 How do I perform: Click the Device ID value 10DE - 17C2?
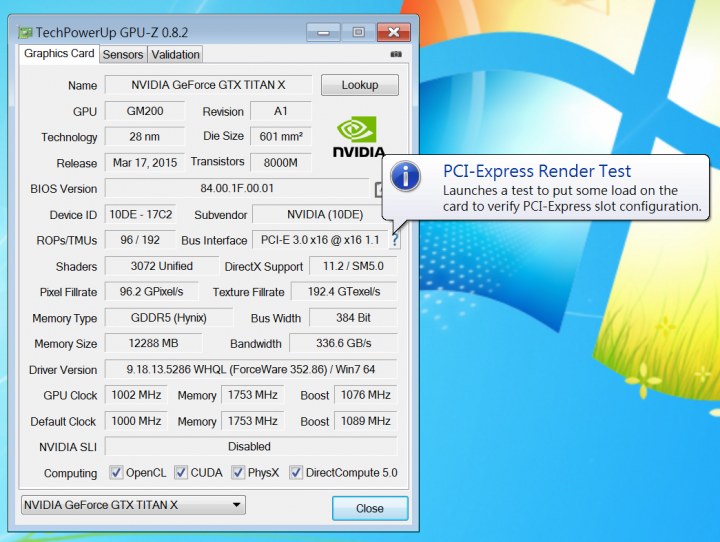tap(141, 215)
